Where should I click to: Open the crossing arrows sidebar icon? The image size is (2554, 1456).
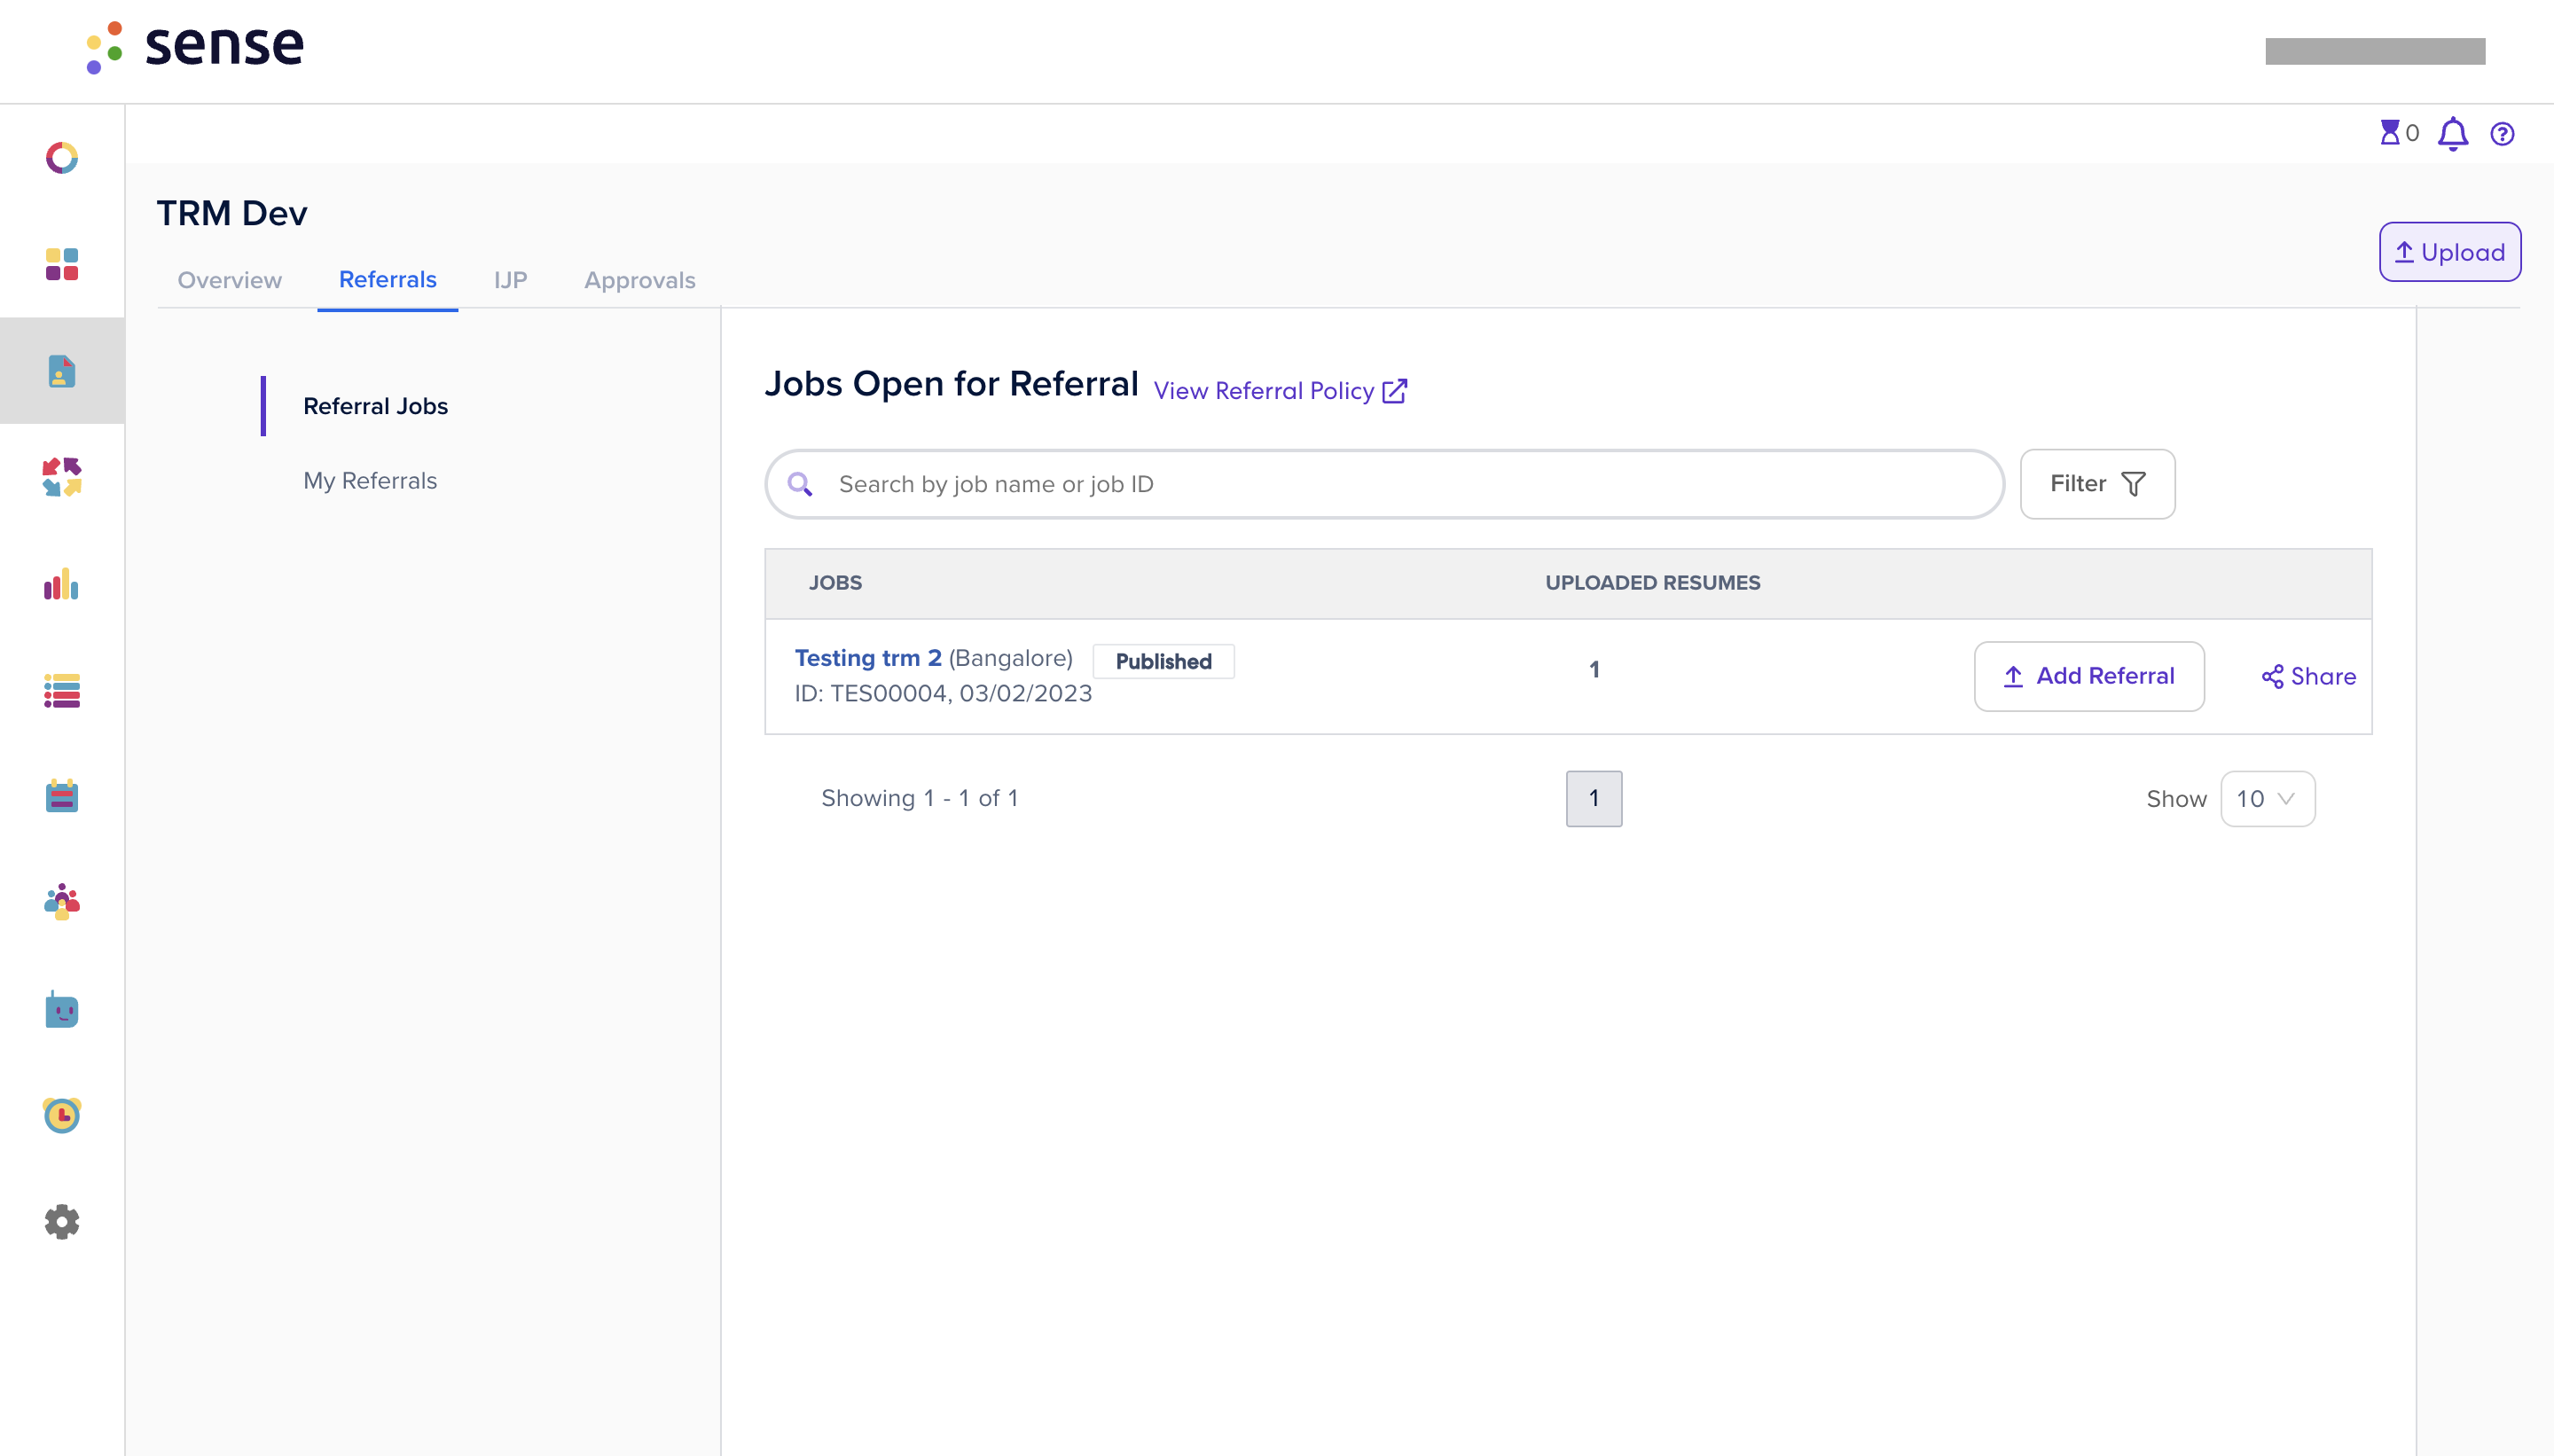(x=62, y=477)
